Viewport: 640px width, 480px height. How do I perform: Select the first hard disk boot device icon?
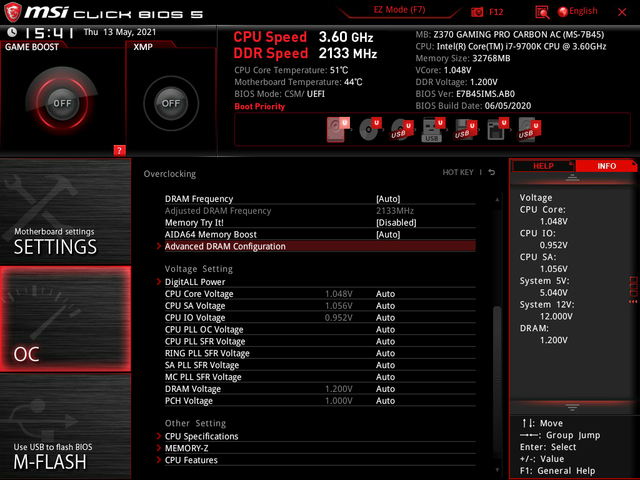338,129
